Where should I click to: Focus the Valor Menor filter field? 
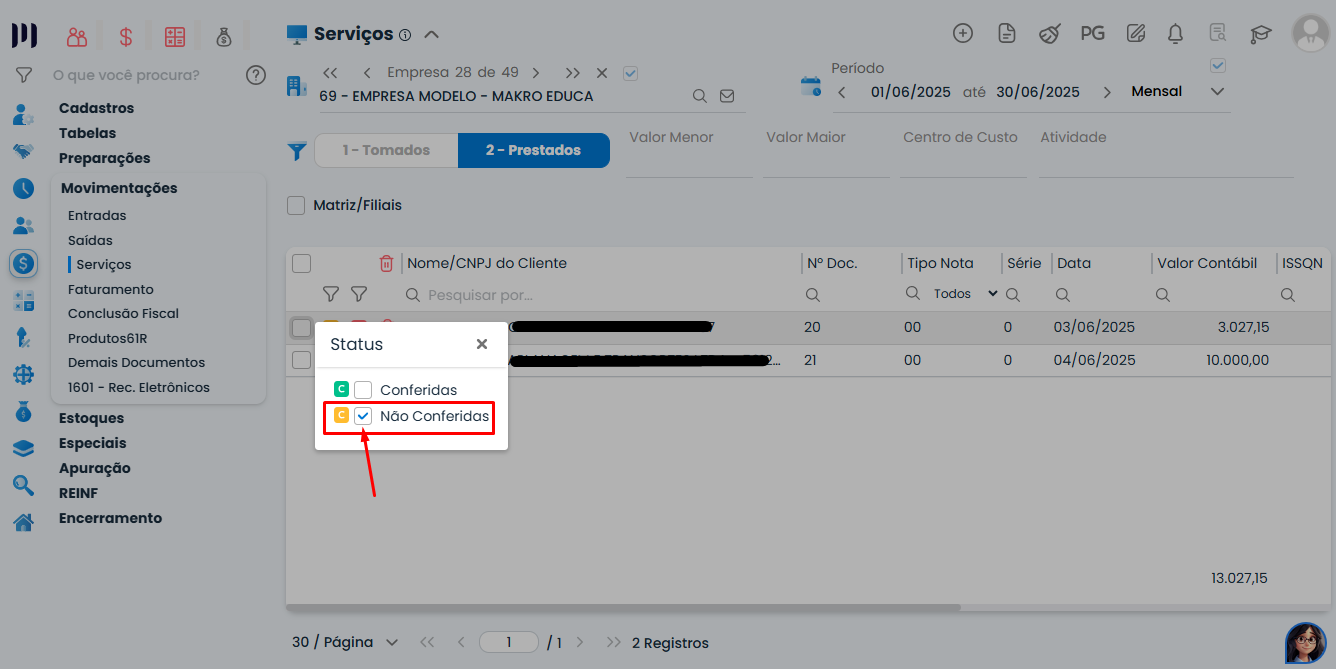[x=689, y=152]
